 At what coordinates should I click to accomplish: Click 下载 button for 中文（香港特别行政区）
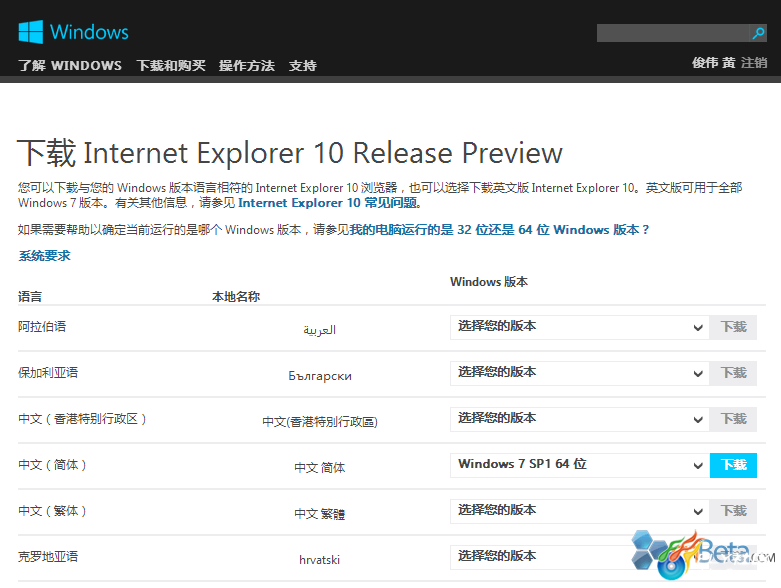tap(733, 419)
